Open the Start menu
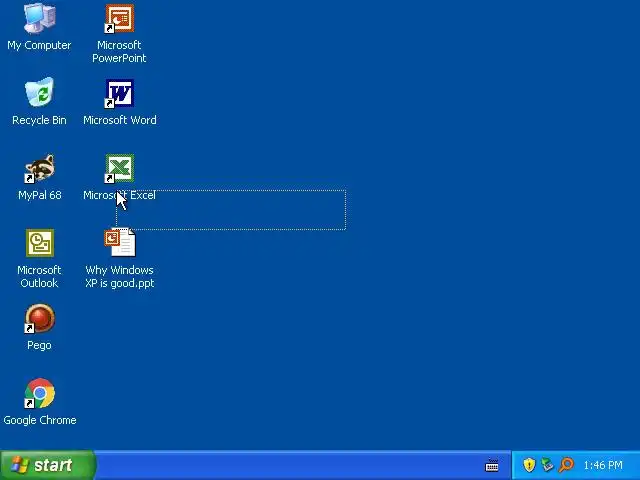 [x=48, y=465]
